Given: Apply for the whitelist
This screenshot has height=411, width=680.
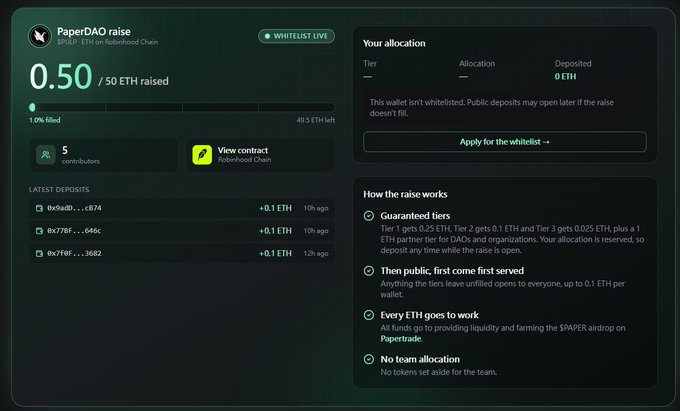Looking at the screenshot, I should (x=505, y=142).
